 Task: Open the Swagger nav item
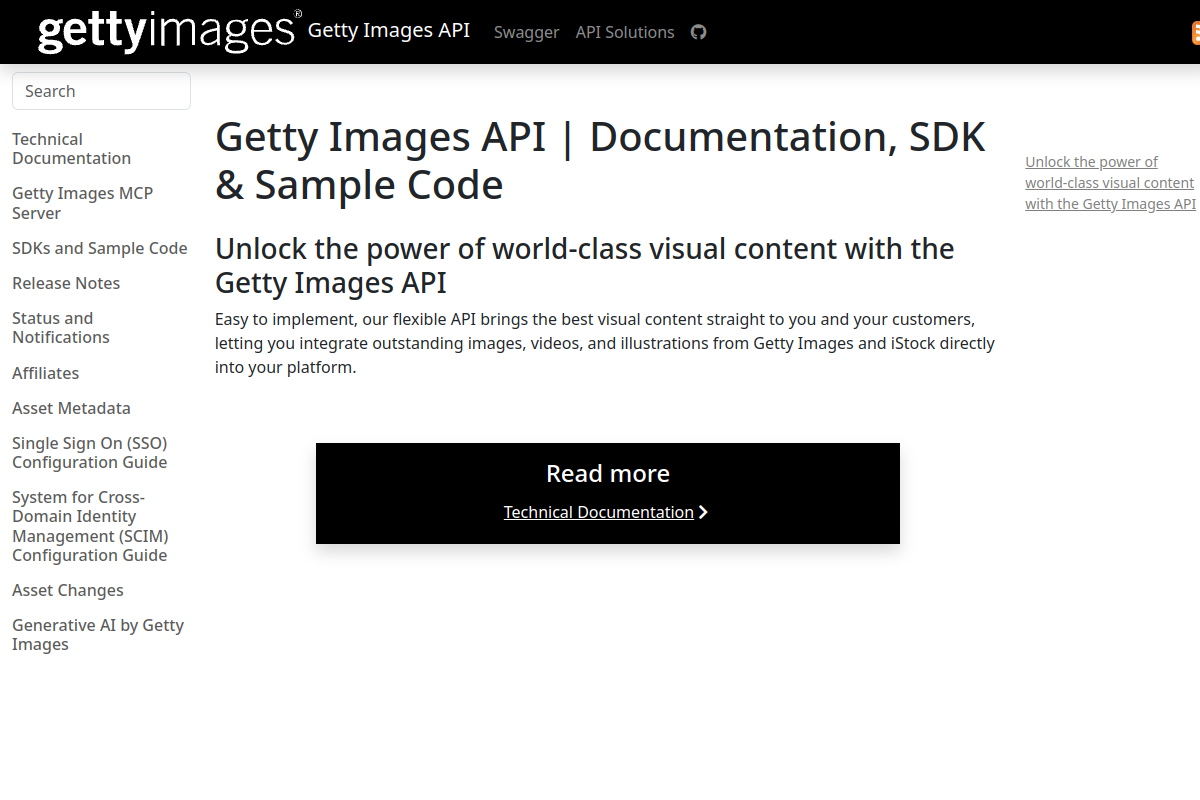tap(526, 32)
